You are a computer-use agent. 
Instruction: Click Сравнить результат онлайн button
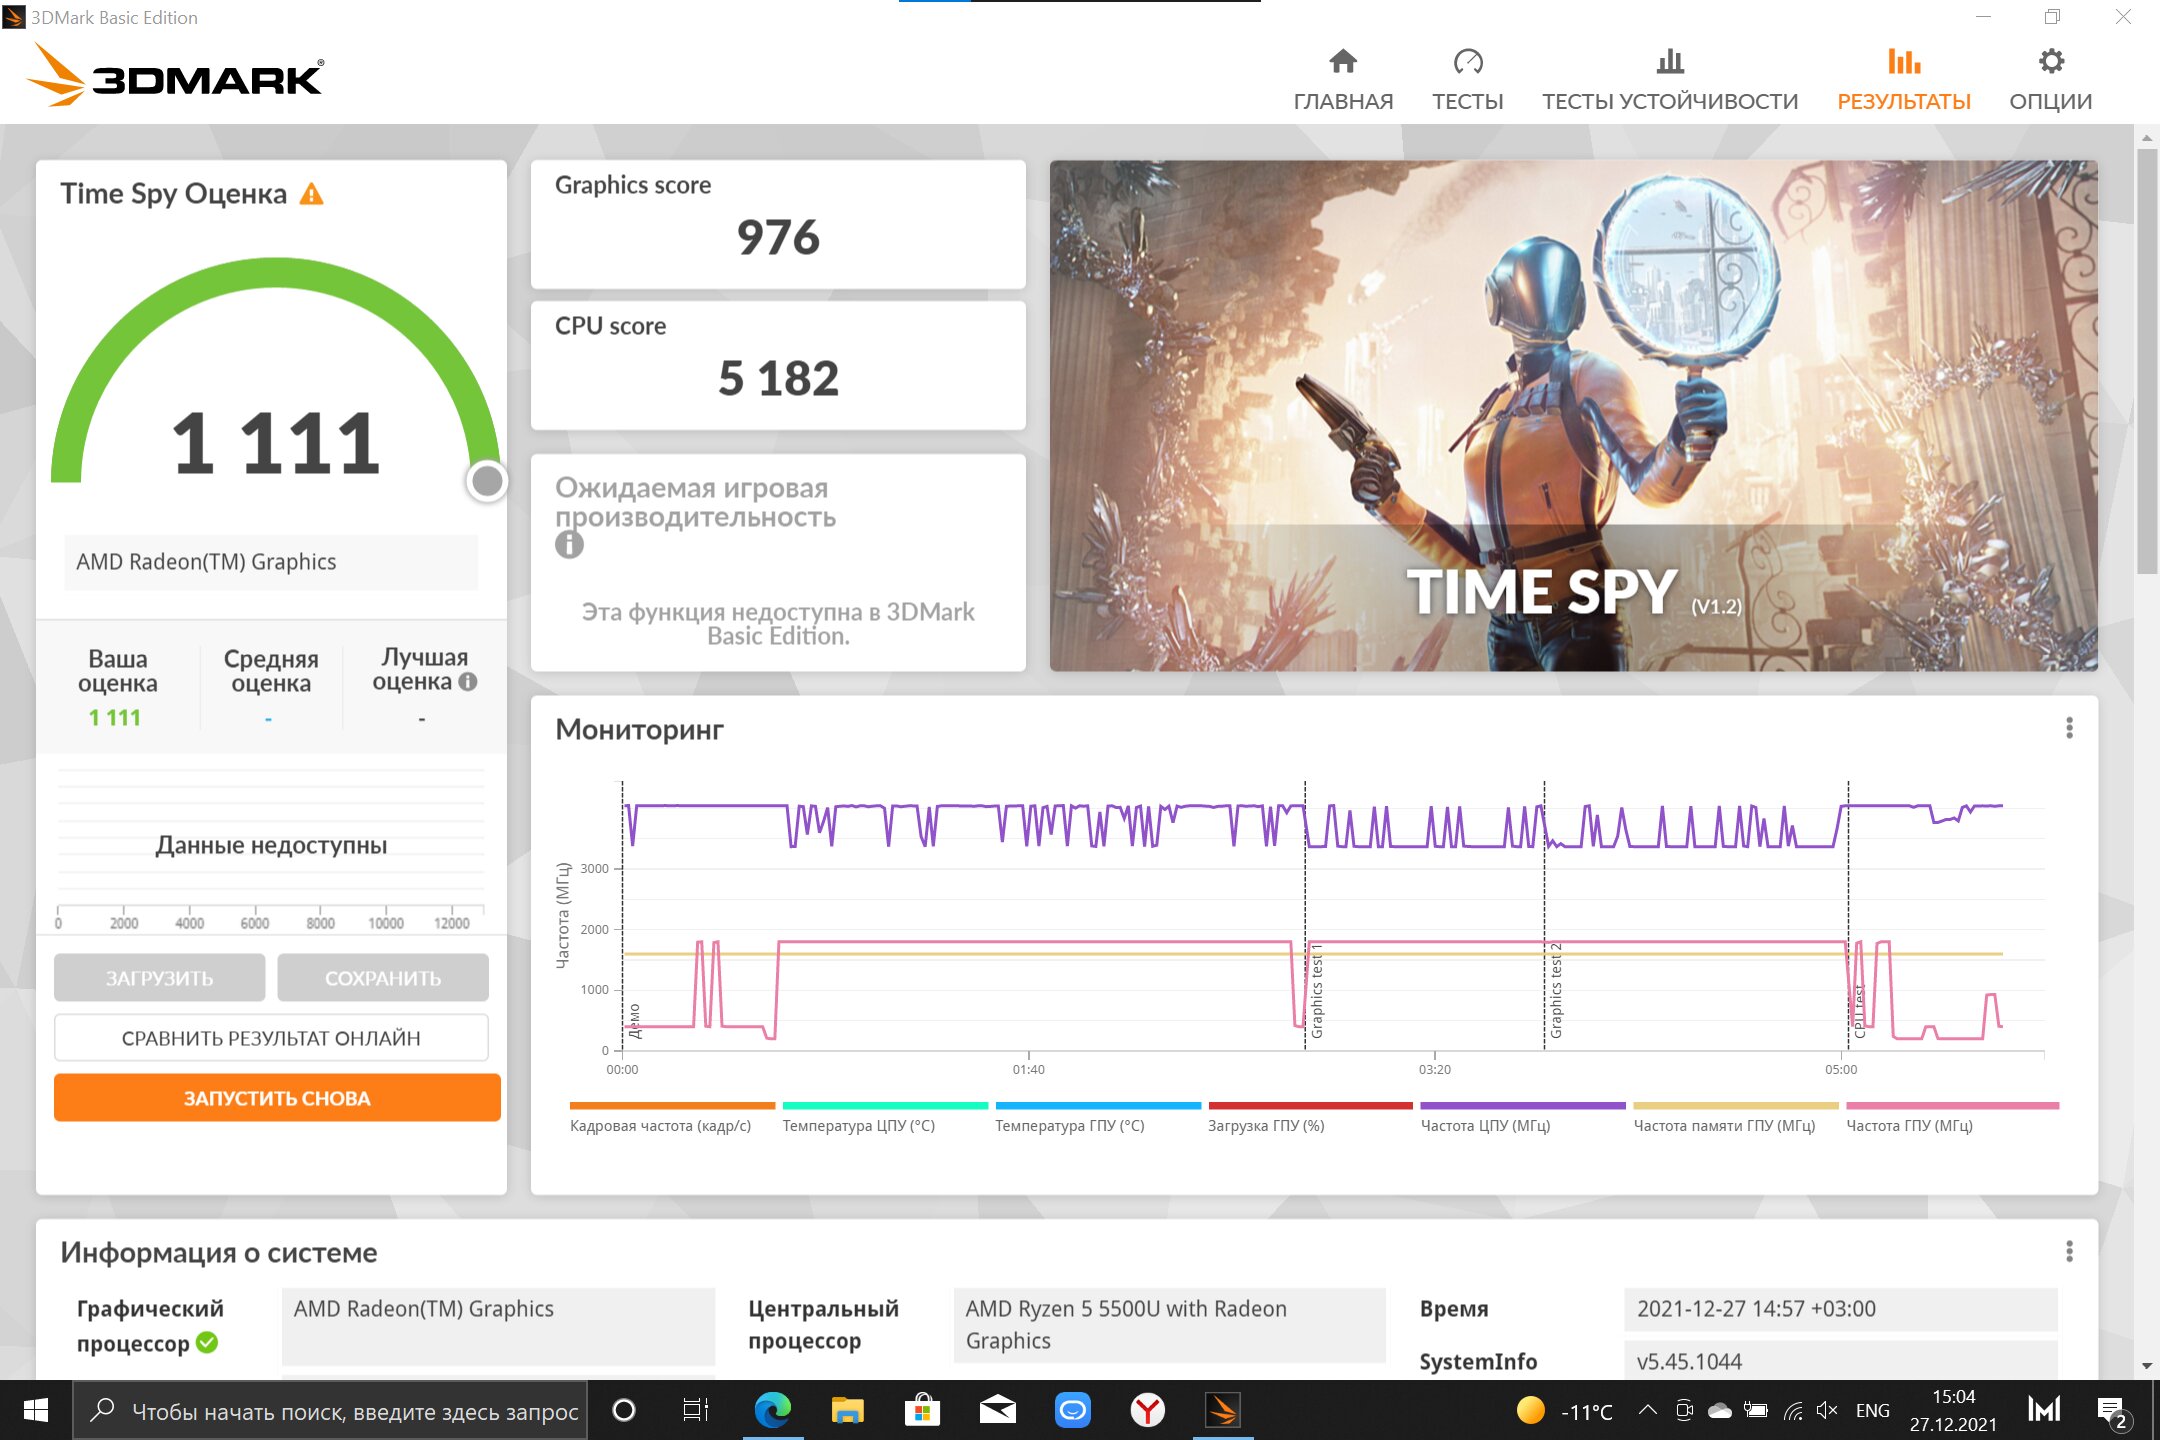click(x=271, y=1038)
